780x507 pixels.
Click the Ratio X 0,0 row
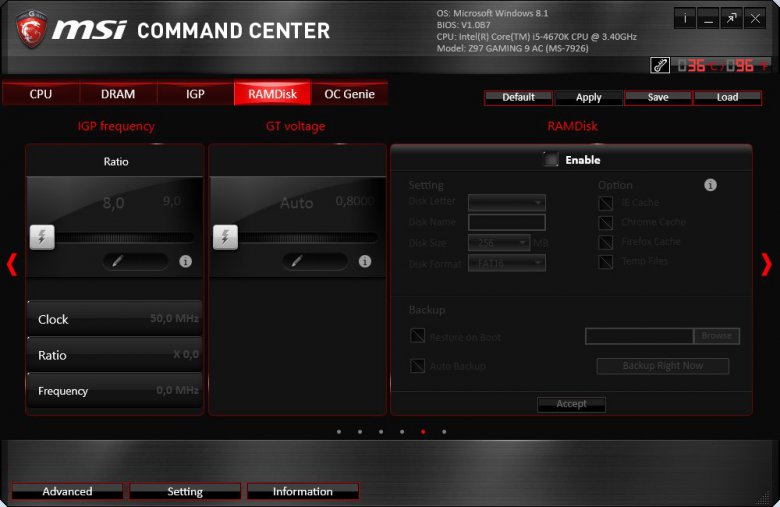click(115, 355)
